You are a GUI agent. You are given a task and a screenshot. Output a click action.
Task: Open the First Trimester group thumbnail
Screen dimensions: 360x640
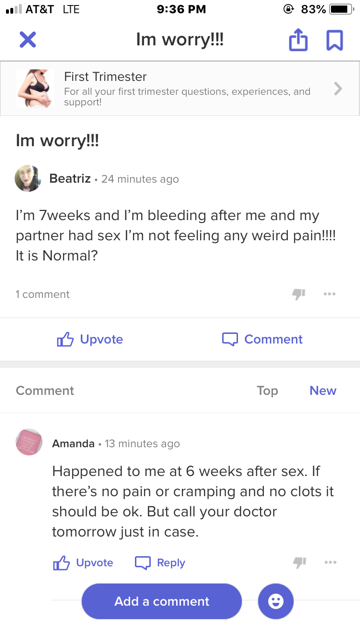pyautogui.click(x=35, y=88)
